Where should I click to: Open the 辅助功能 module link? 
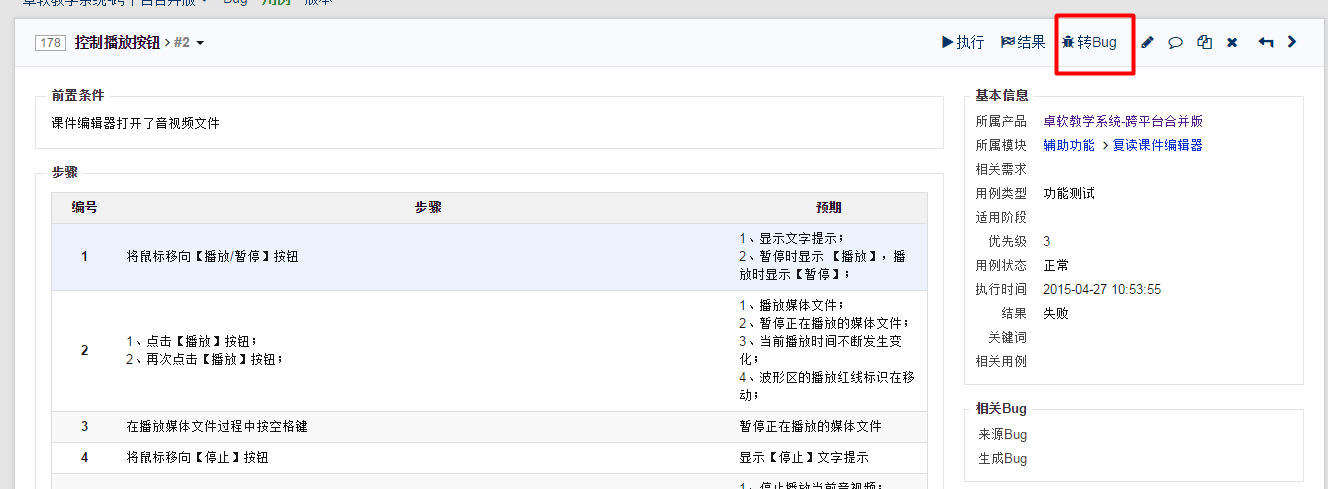point(1068,145)
